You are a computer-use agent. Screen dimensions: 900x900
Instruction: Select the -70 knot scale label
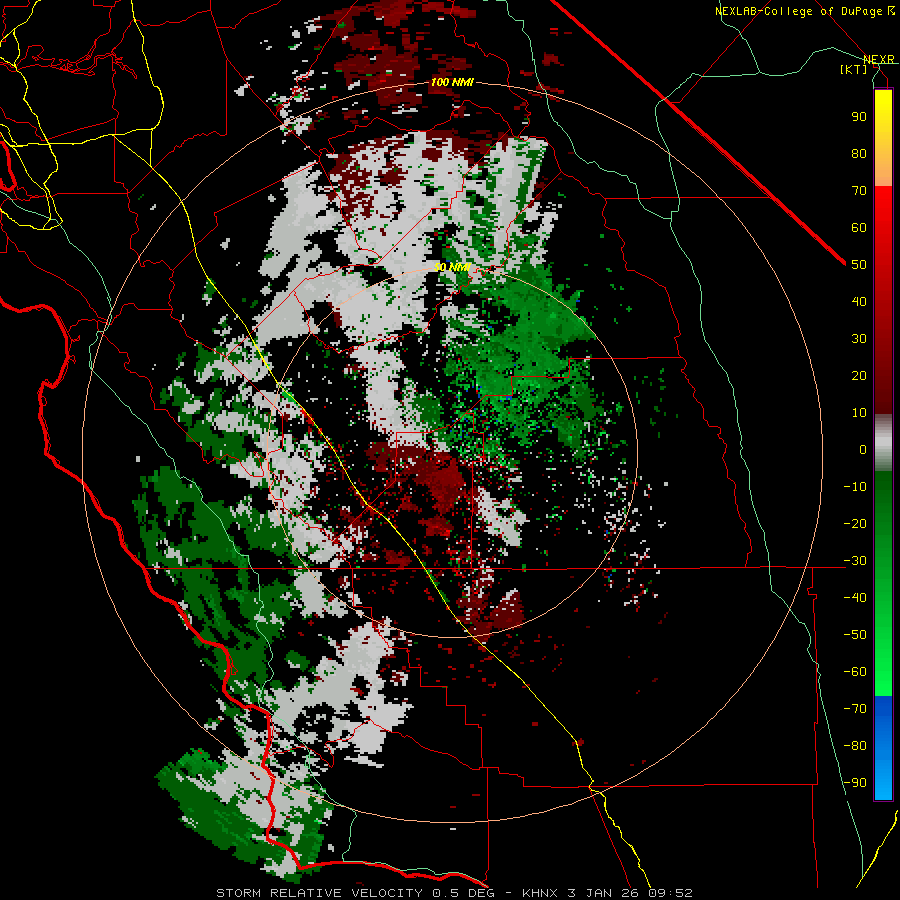(855, 709)
